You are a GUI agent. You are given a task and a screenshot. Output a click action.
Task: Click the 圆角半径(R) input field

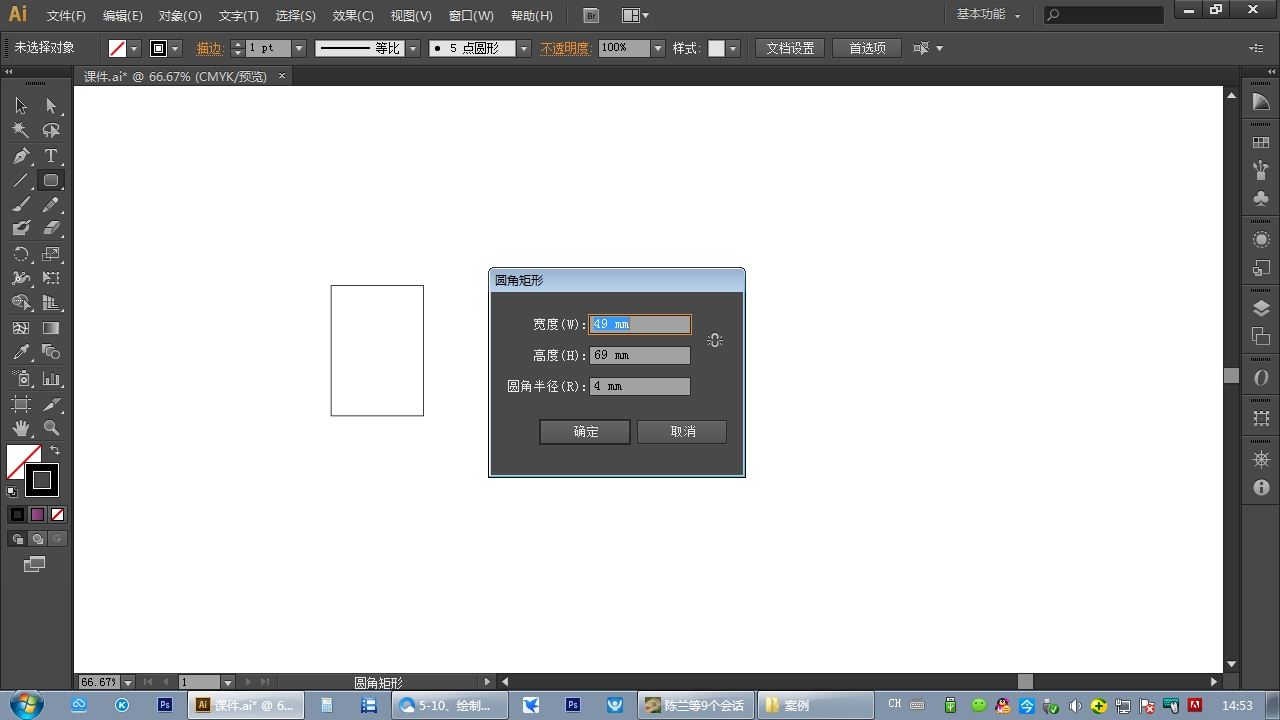639,386
